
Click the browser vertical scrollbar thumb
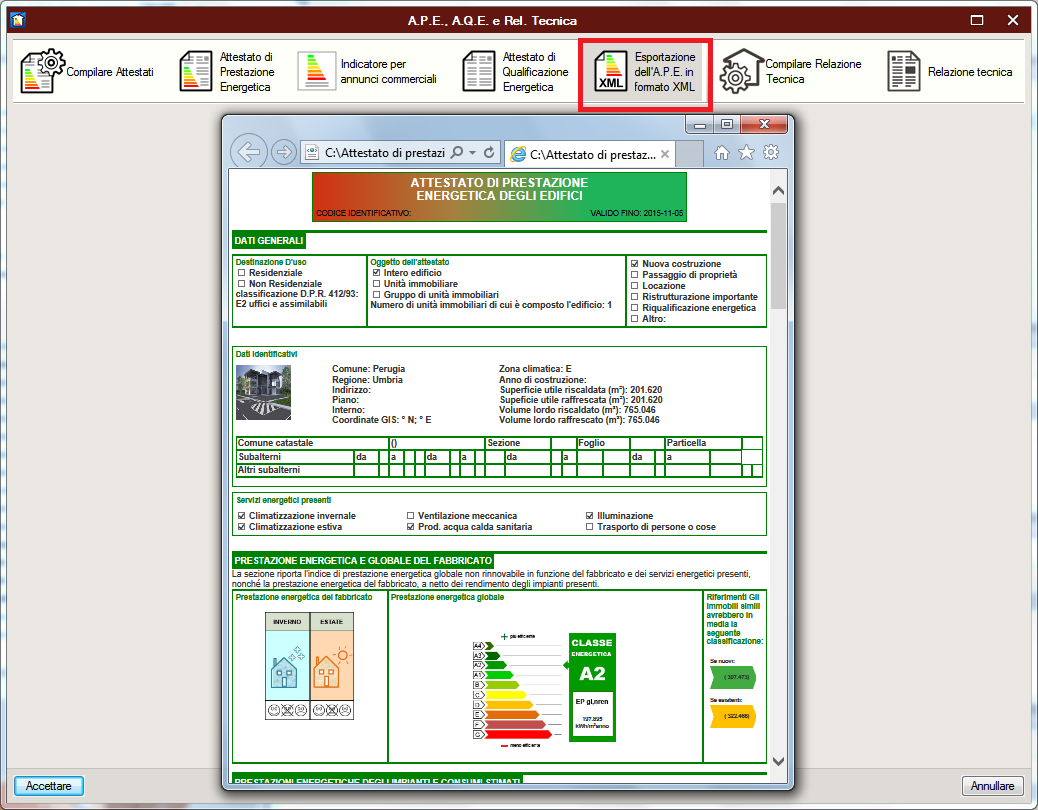coord(778,256)
